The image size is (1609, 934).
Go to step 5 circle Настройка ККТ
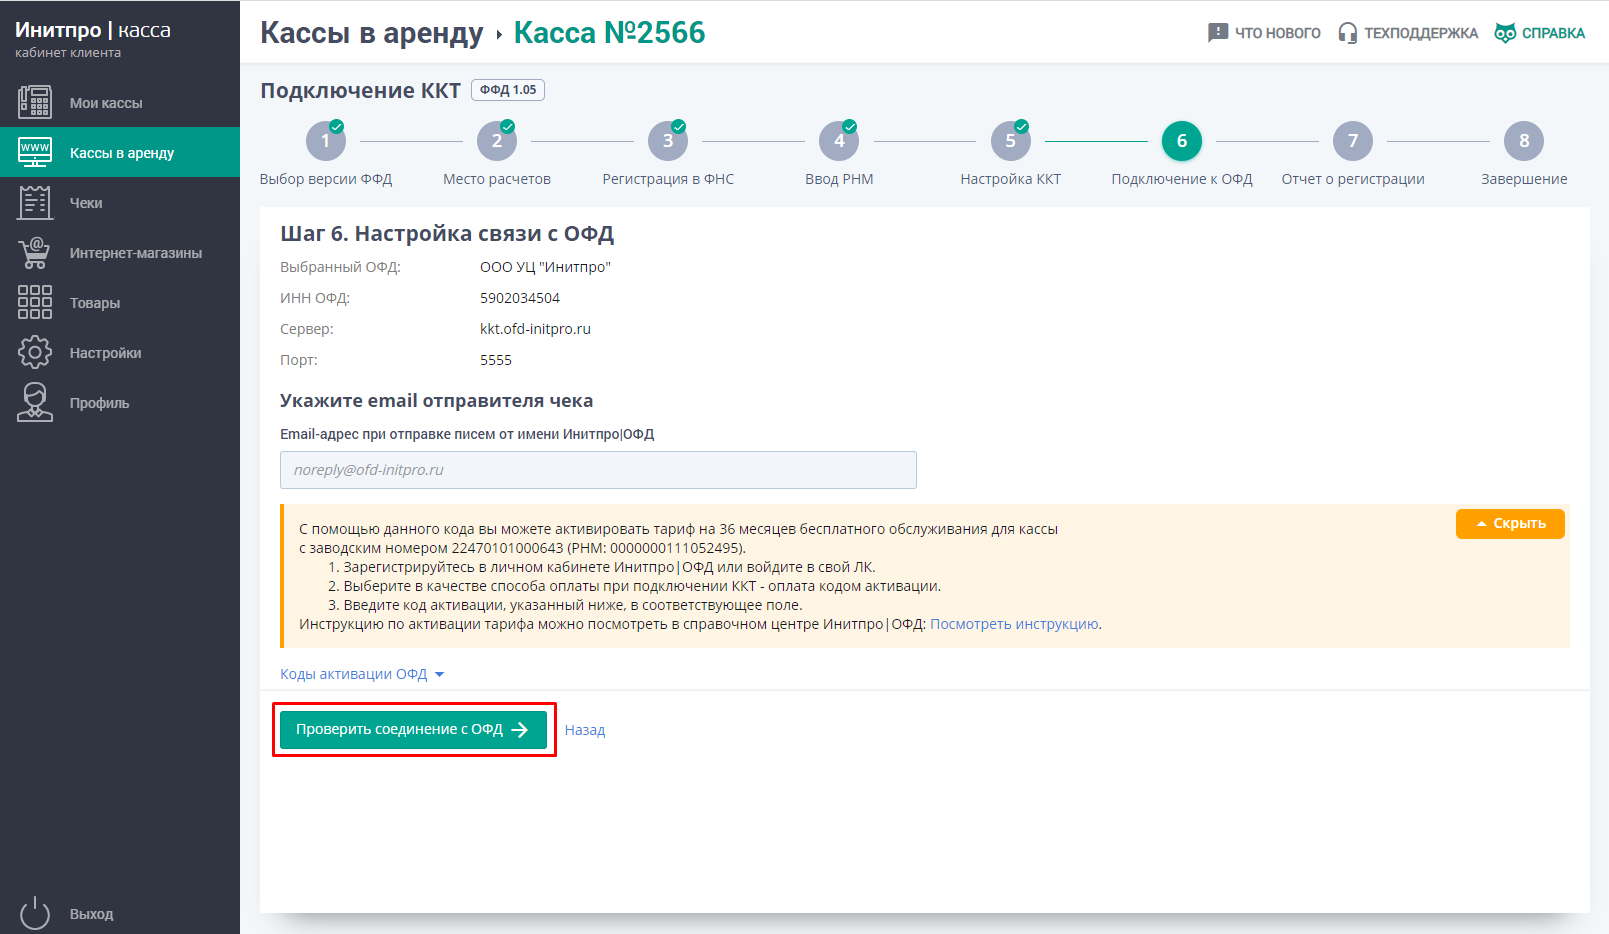[1011, 141]
